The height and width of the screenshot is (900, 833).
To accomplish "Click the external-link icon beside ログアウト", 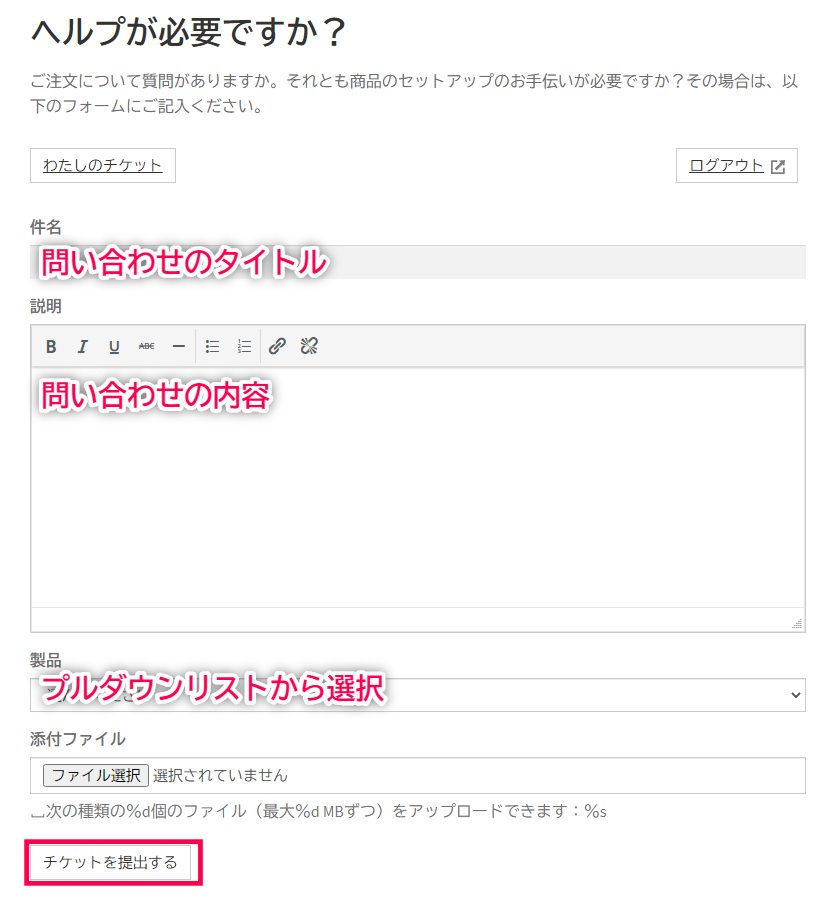I will coord(778,167).
